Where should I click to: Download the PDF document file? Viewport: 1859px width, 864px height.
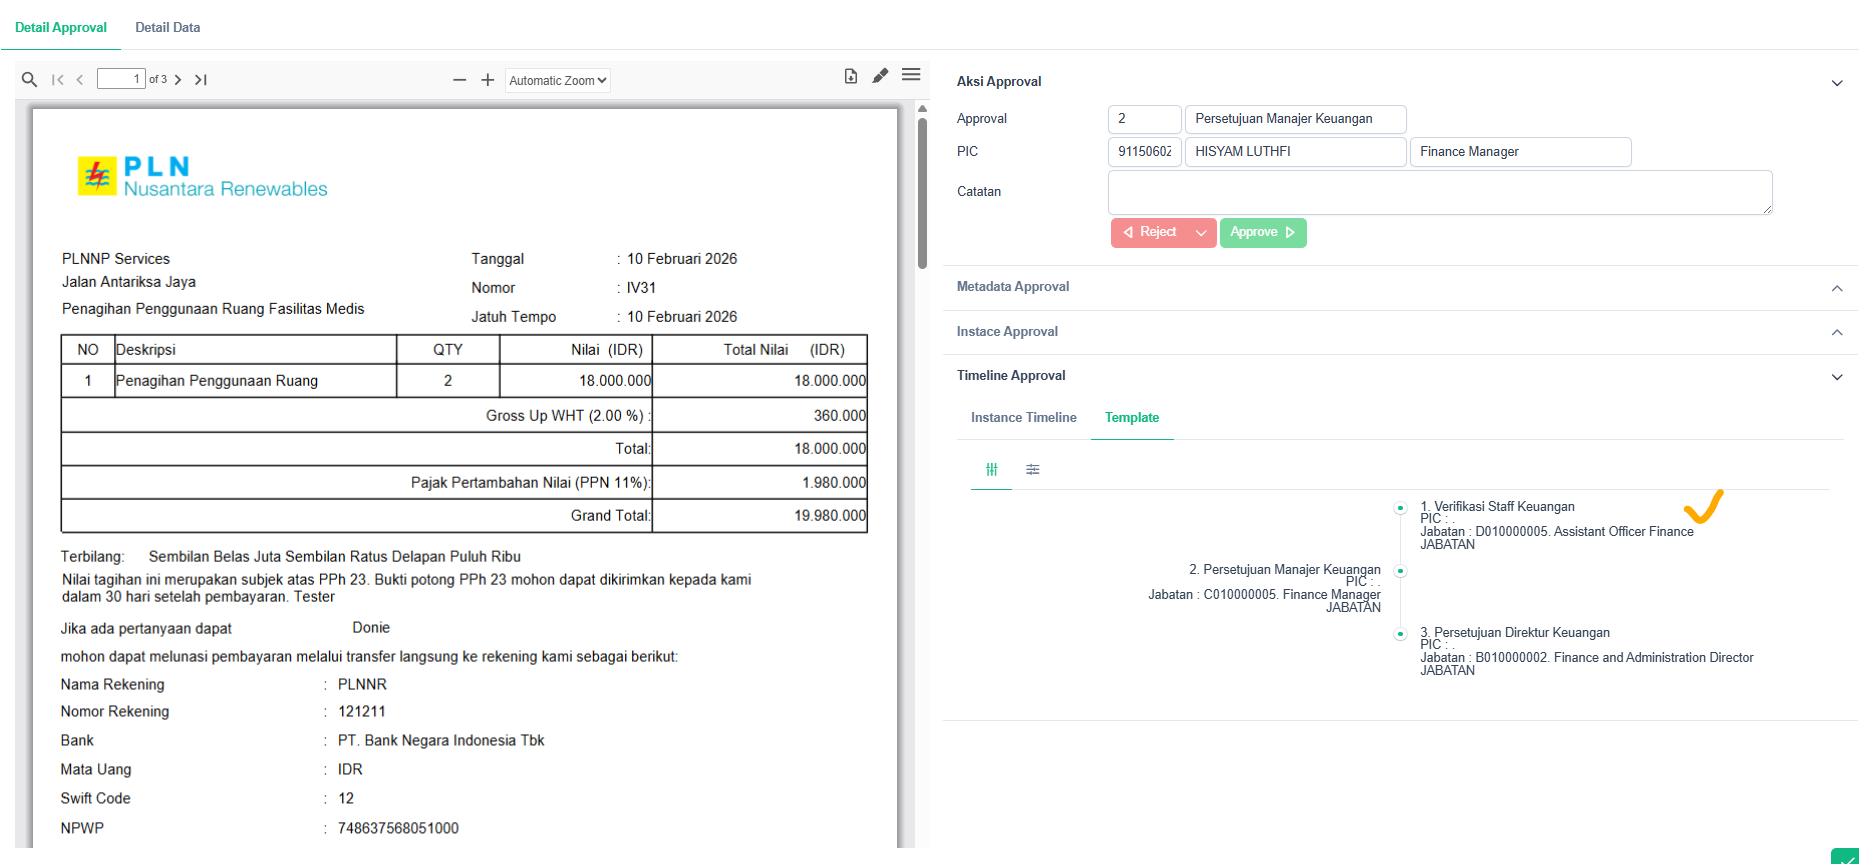851,76
